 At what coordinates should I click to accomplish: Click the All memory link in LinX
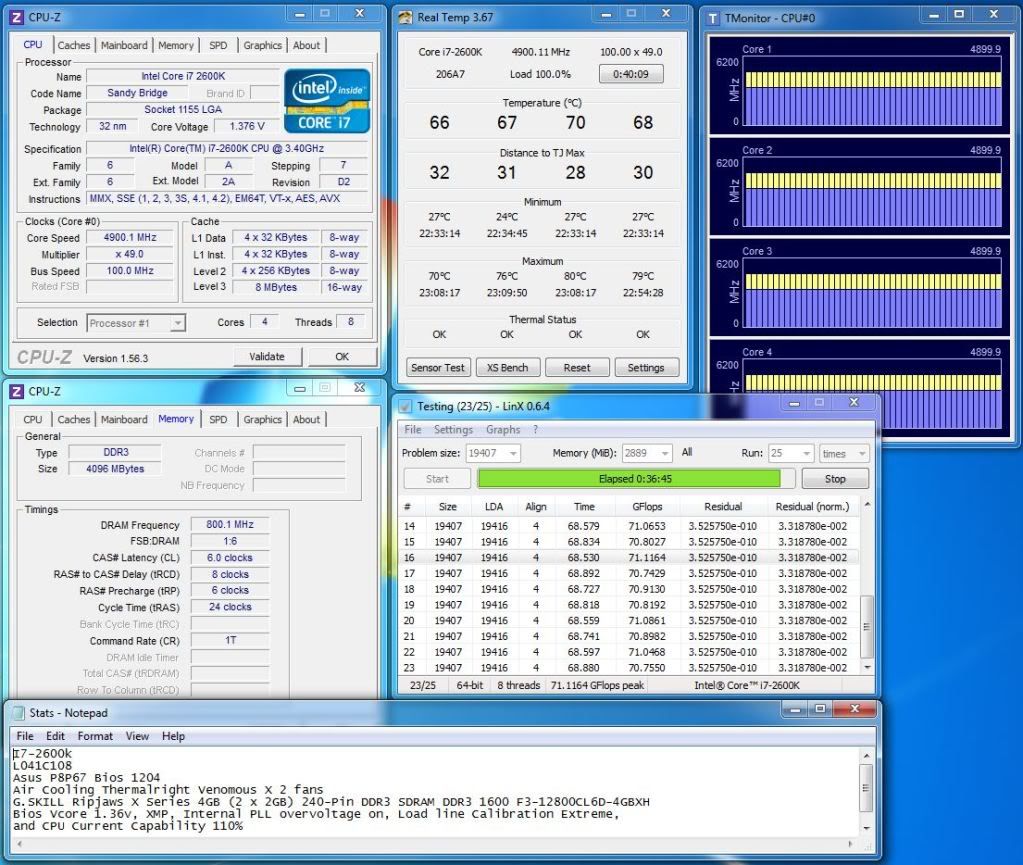[x=687, y=452]
